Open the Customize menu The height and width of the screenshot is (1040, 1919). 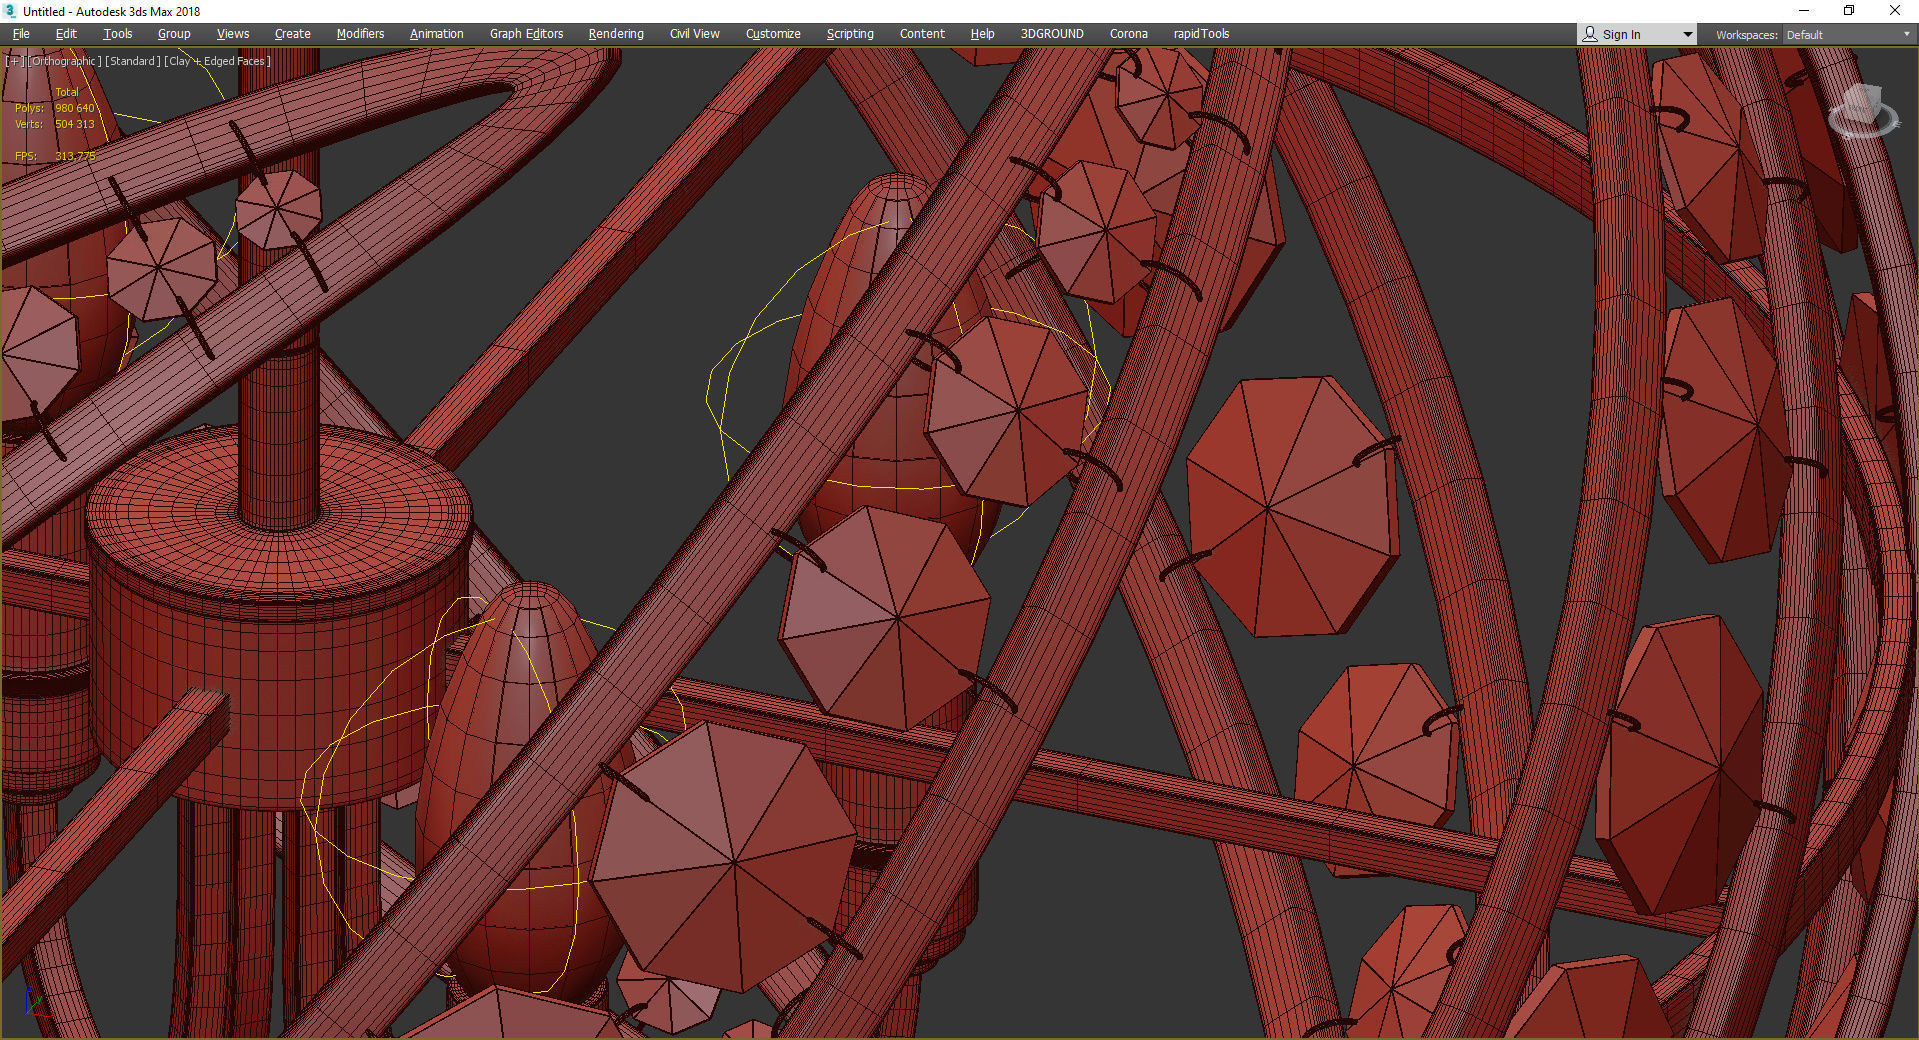pyautogui.click(x=773, y=34)
